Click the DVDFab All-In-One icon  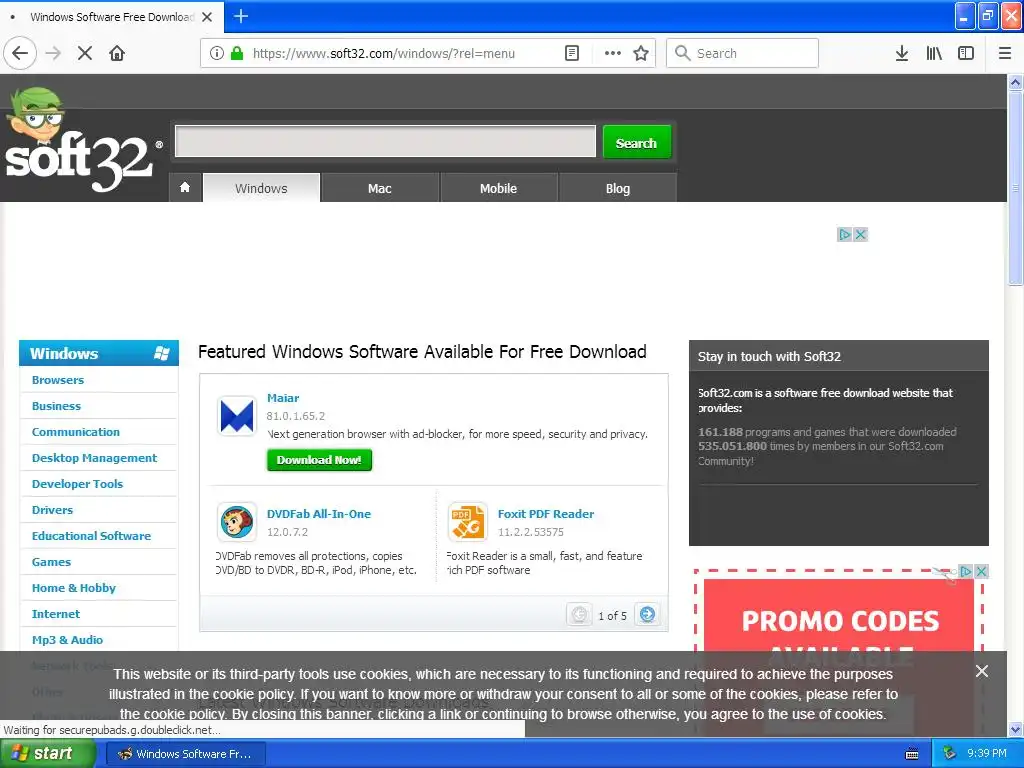[236, 522]
